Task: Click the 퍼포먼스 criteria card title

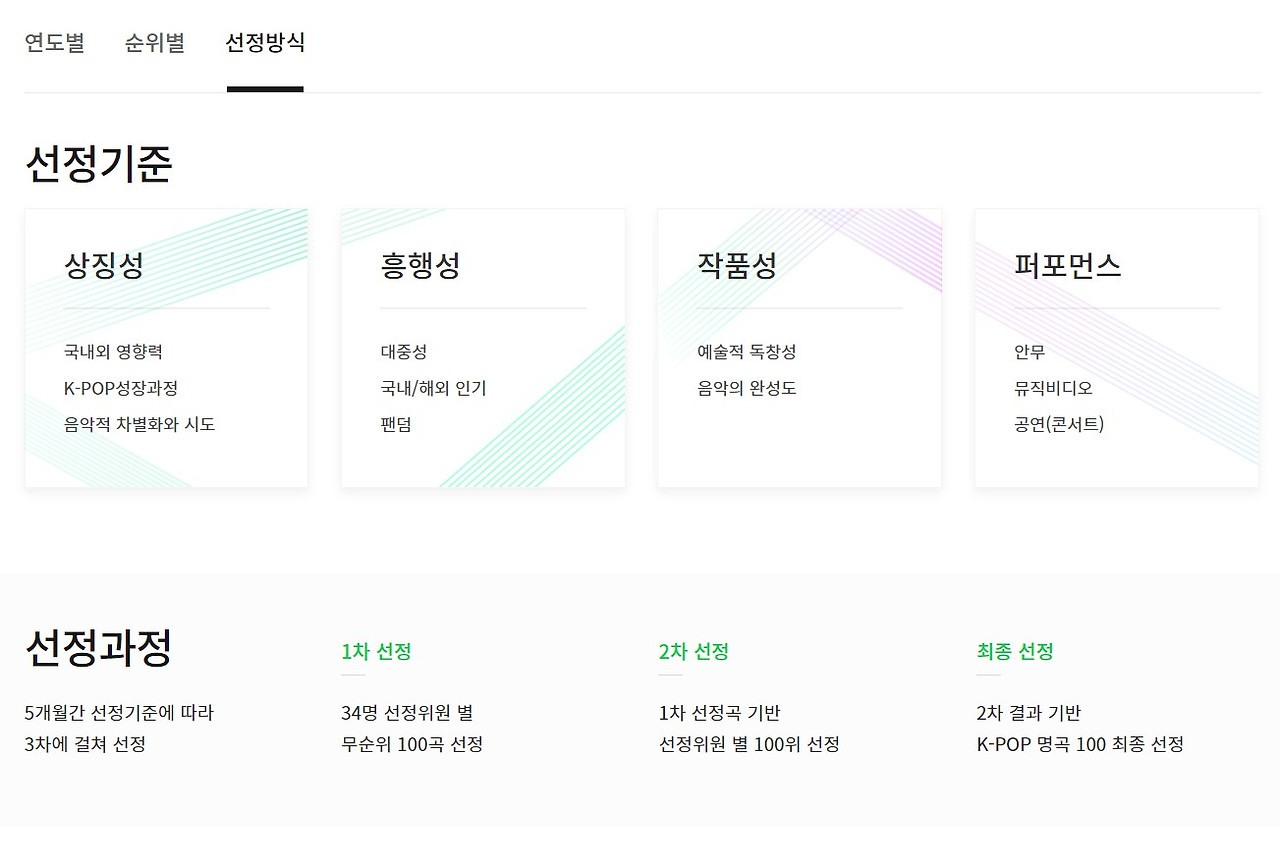Action: pos(1067,265)
